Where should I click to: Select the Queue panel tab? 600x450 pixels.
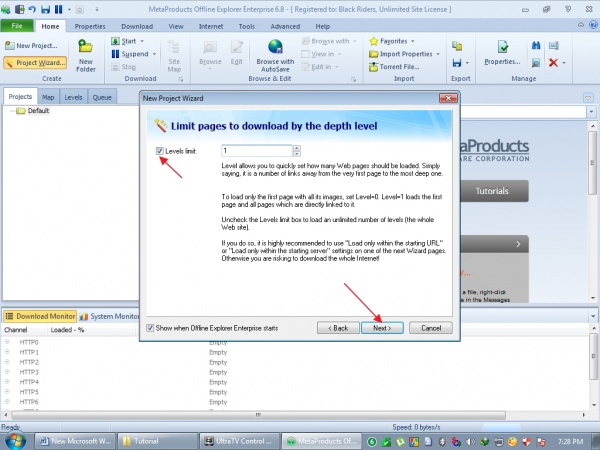pyautogui.click(x=102, y=97)
